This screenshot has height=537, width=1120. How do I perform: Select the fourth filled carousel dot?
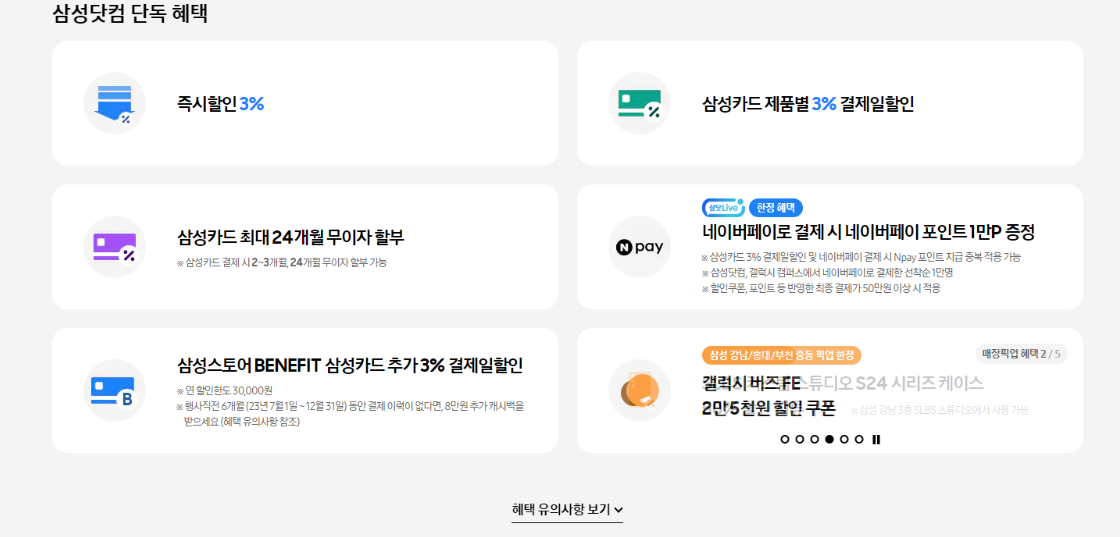coord(829,440)
